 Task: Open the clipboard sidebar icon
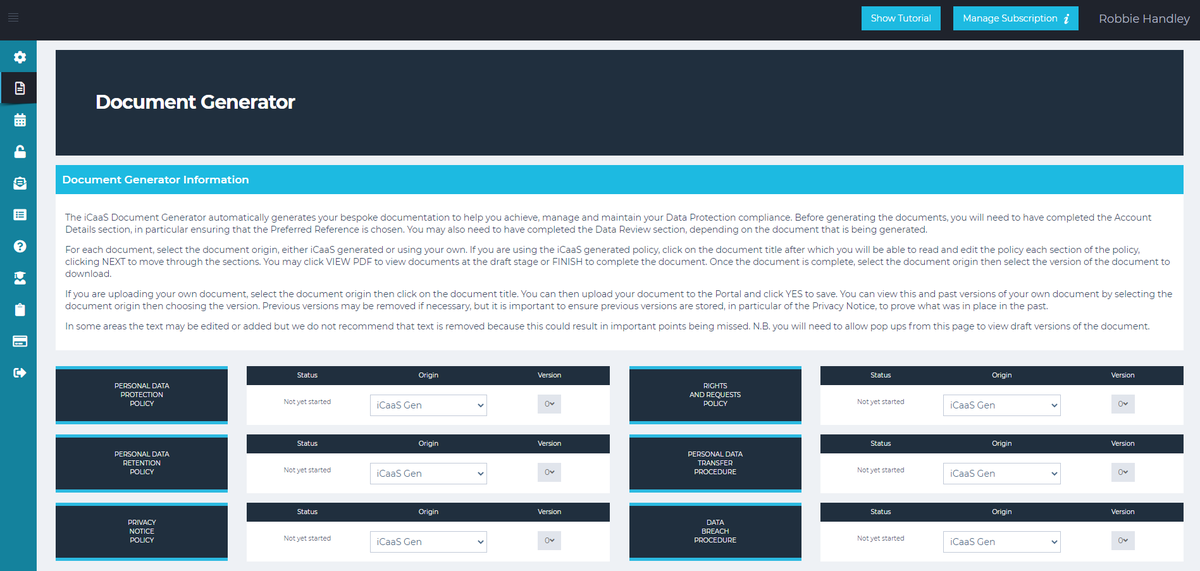pyautogui.click(x=19, y=309)
